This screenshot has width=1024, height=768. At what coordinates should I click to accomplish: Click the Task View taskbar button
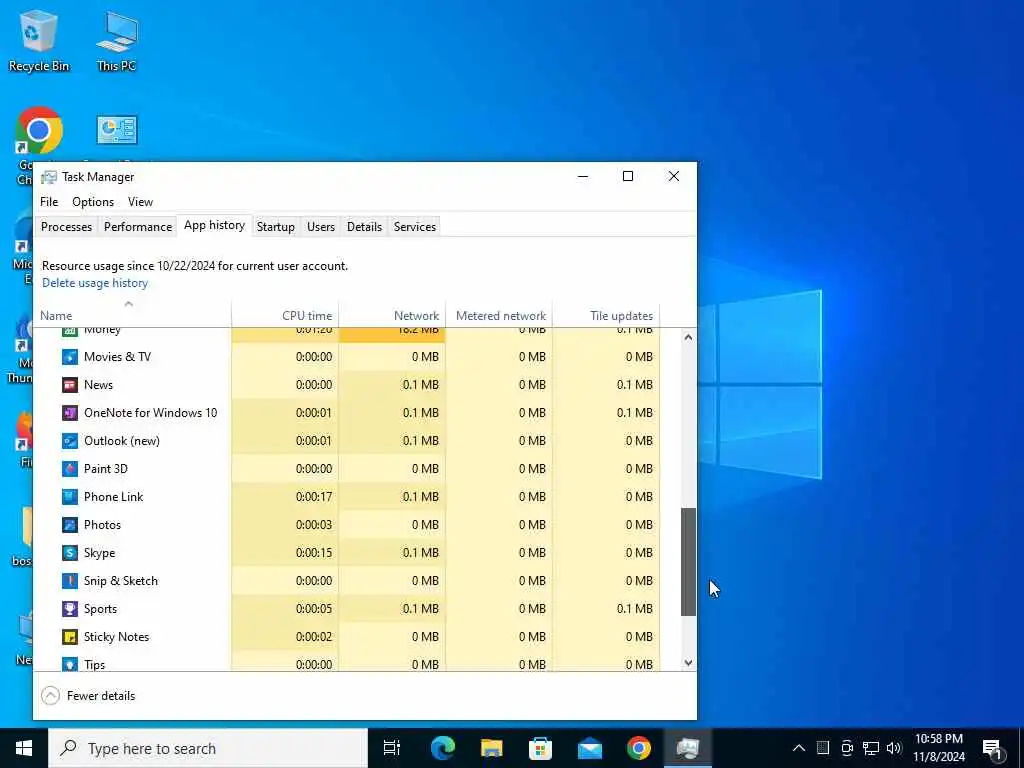(x=392, y=748)
